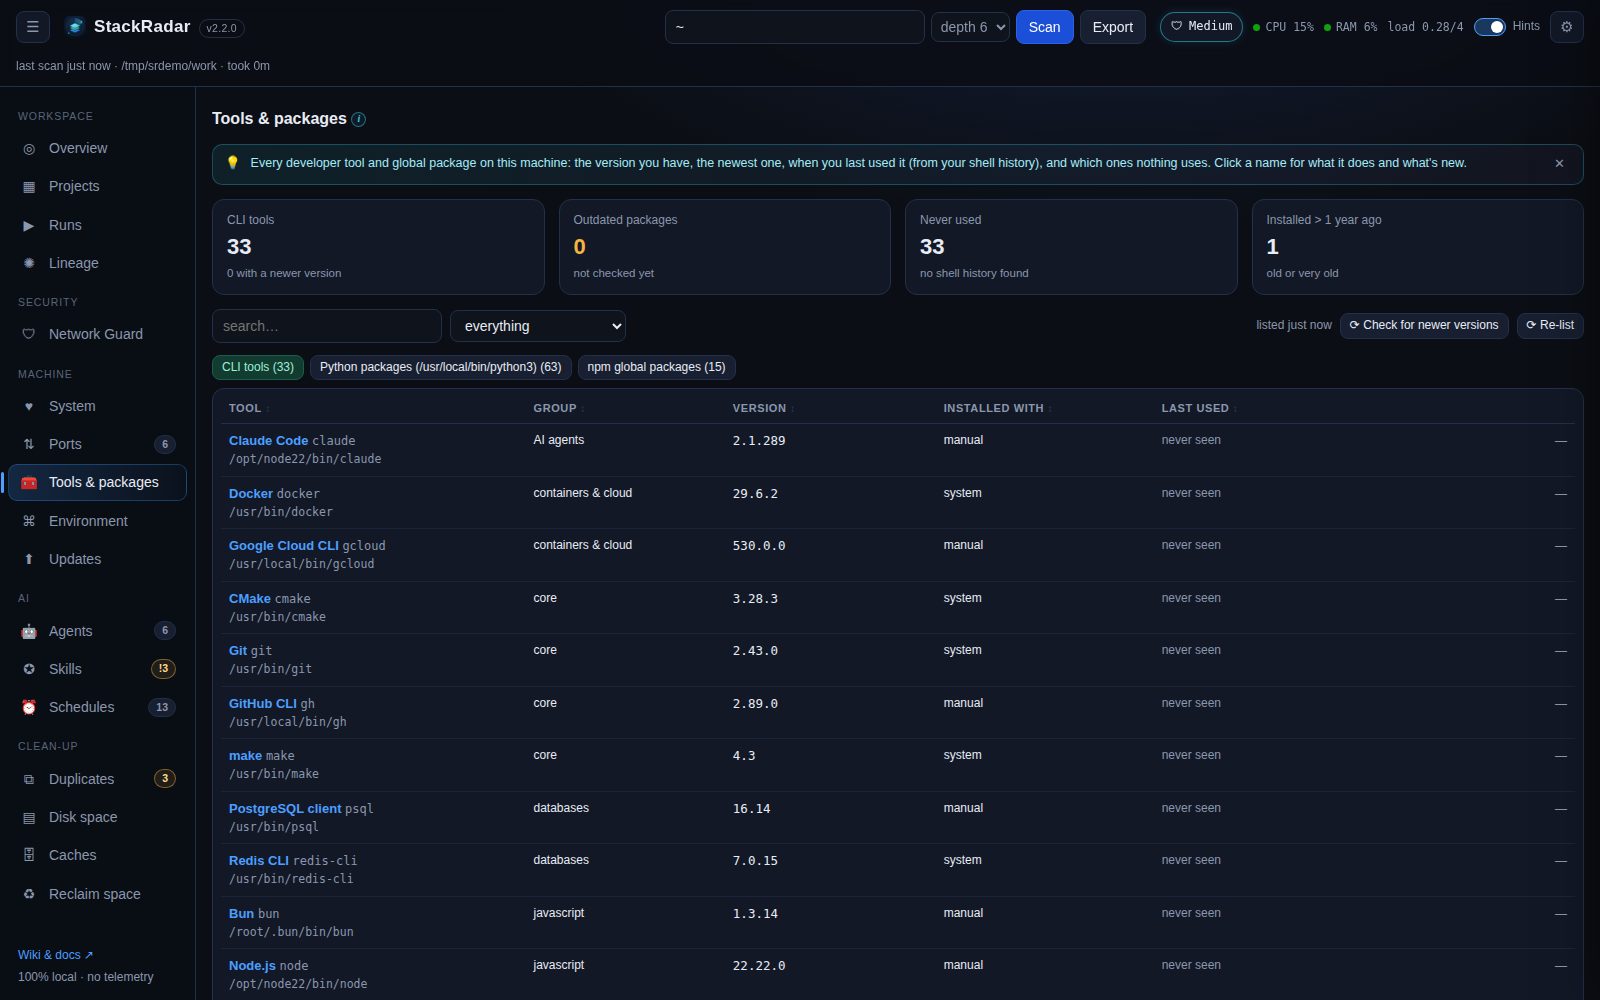Viewport: 1600px width, 1000px height.
Task: Click the Export button
Action: coord(1112,27)
